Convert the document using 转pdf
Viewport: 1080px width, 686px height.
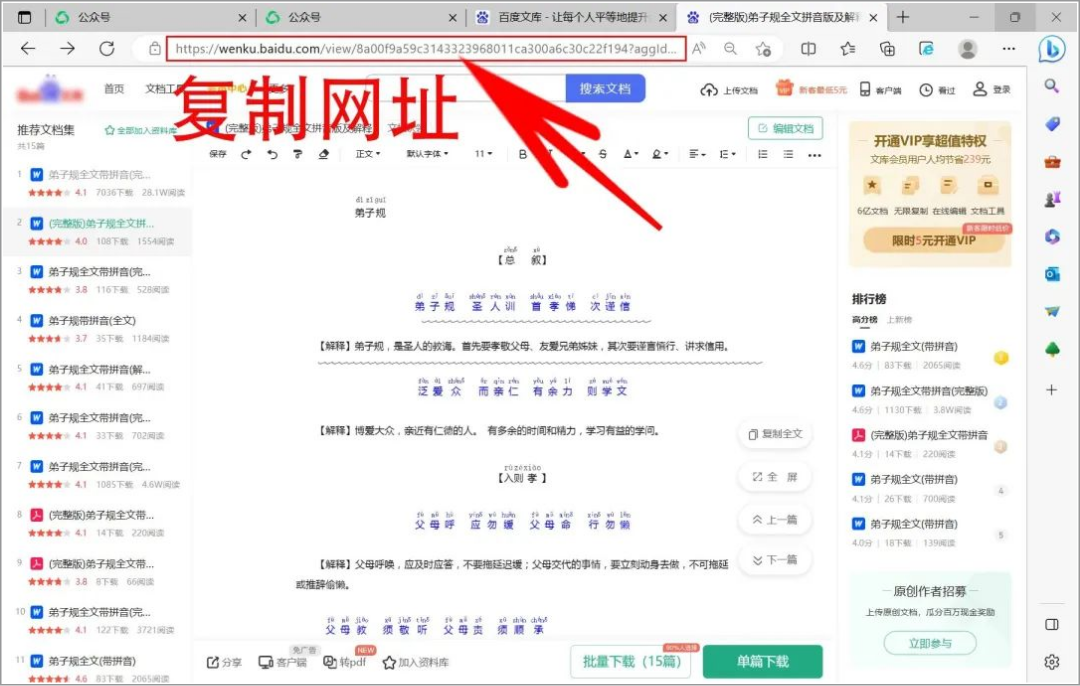point(349,662)
